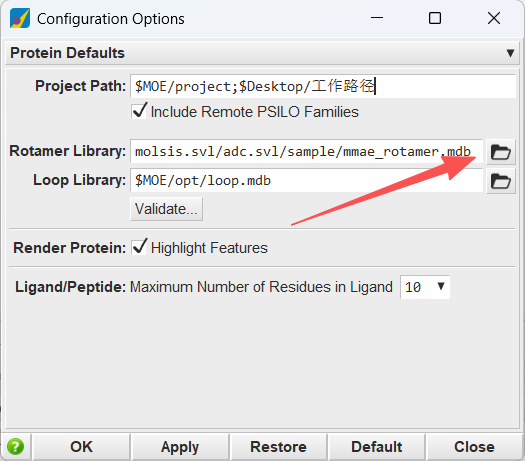This screenshot has width=525, height=461.
Task: Open folder browser for Loop Library
Action: point(501,181)
